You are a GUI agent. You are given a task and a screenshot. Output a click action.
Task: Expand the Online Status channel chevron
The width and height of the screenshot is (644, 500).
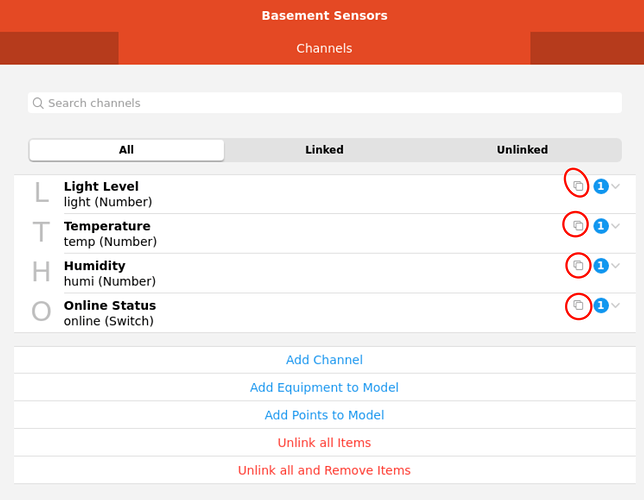click(616, 305)
